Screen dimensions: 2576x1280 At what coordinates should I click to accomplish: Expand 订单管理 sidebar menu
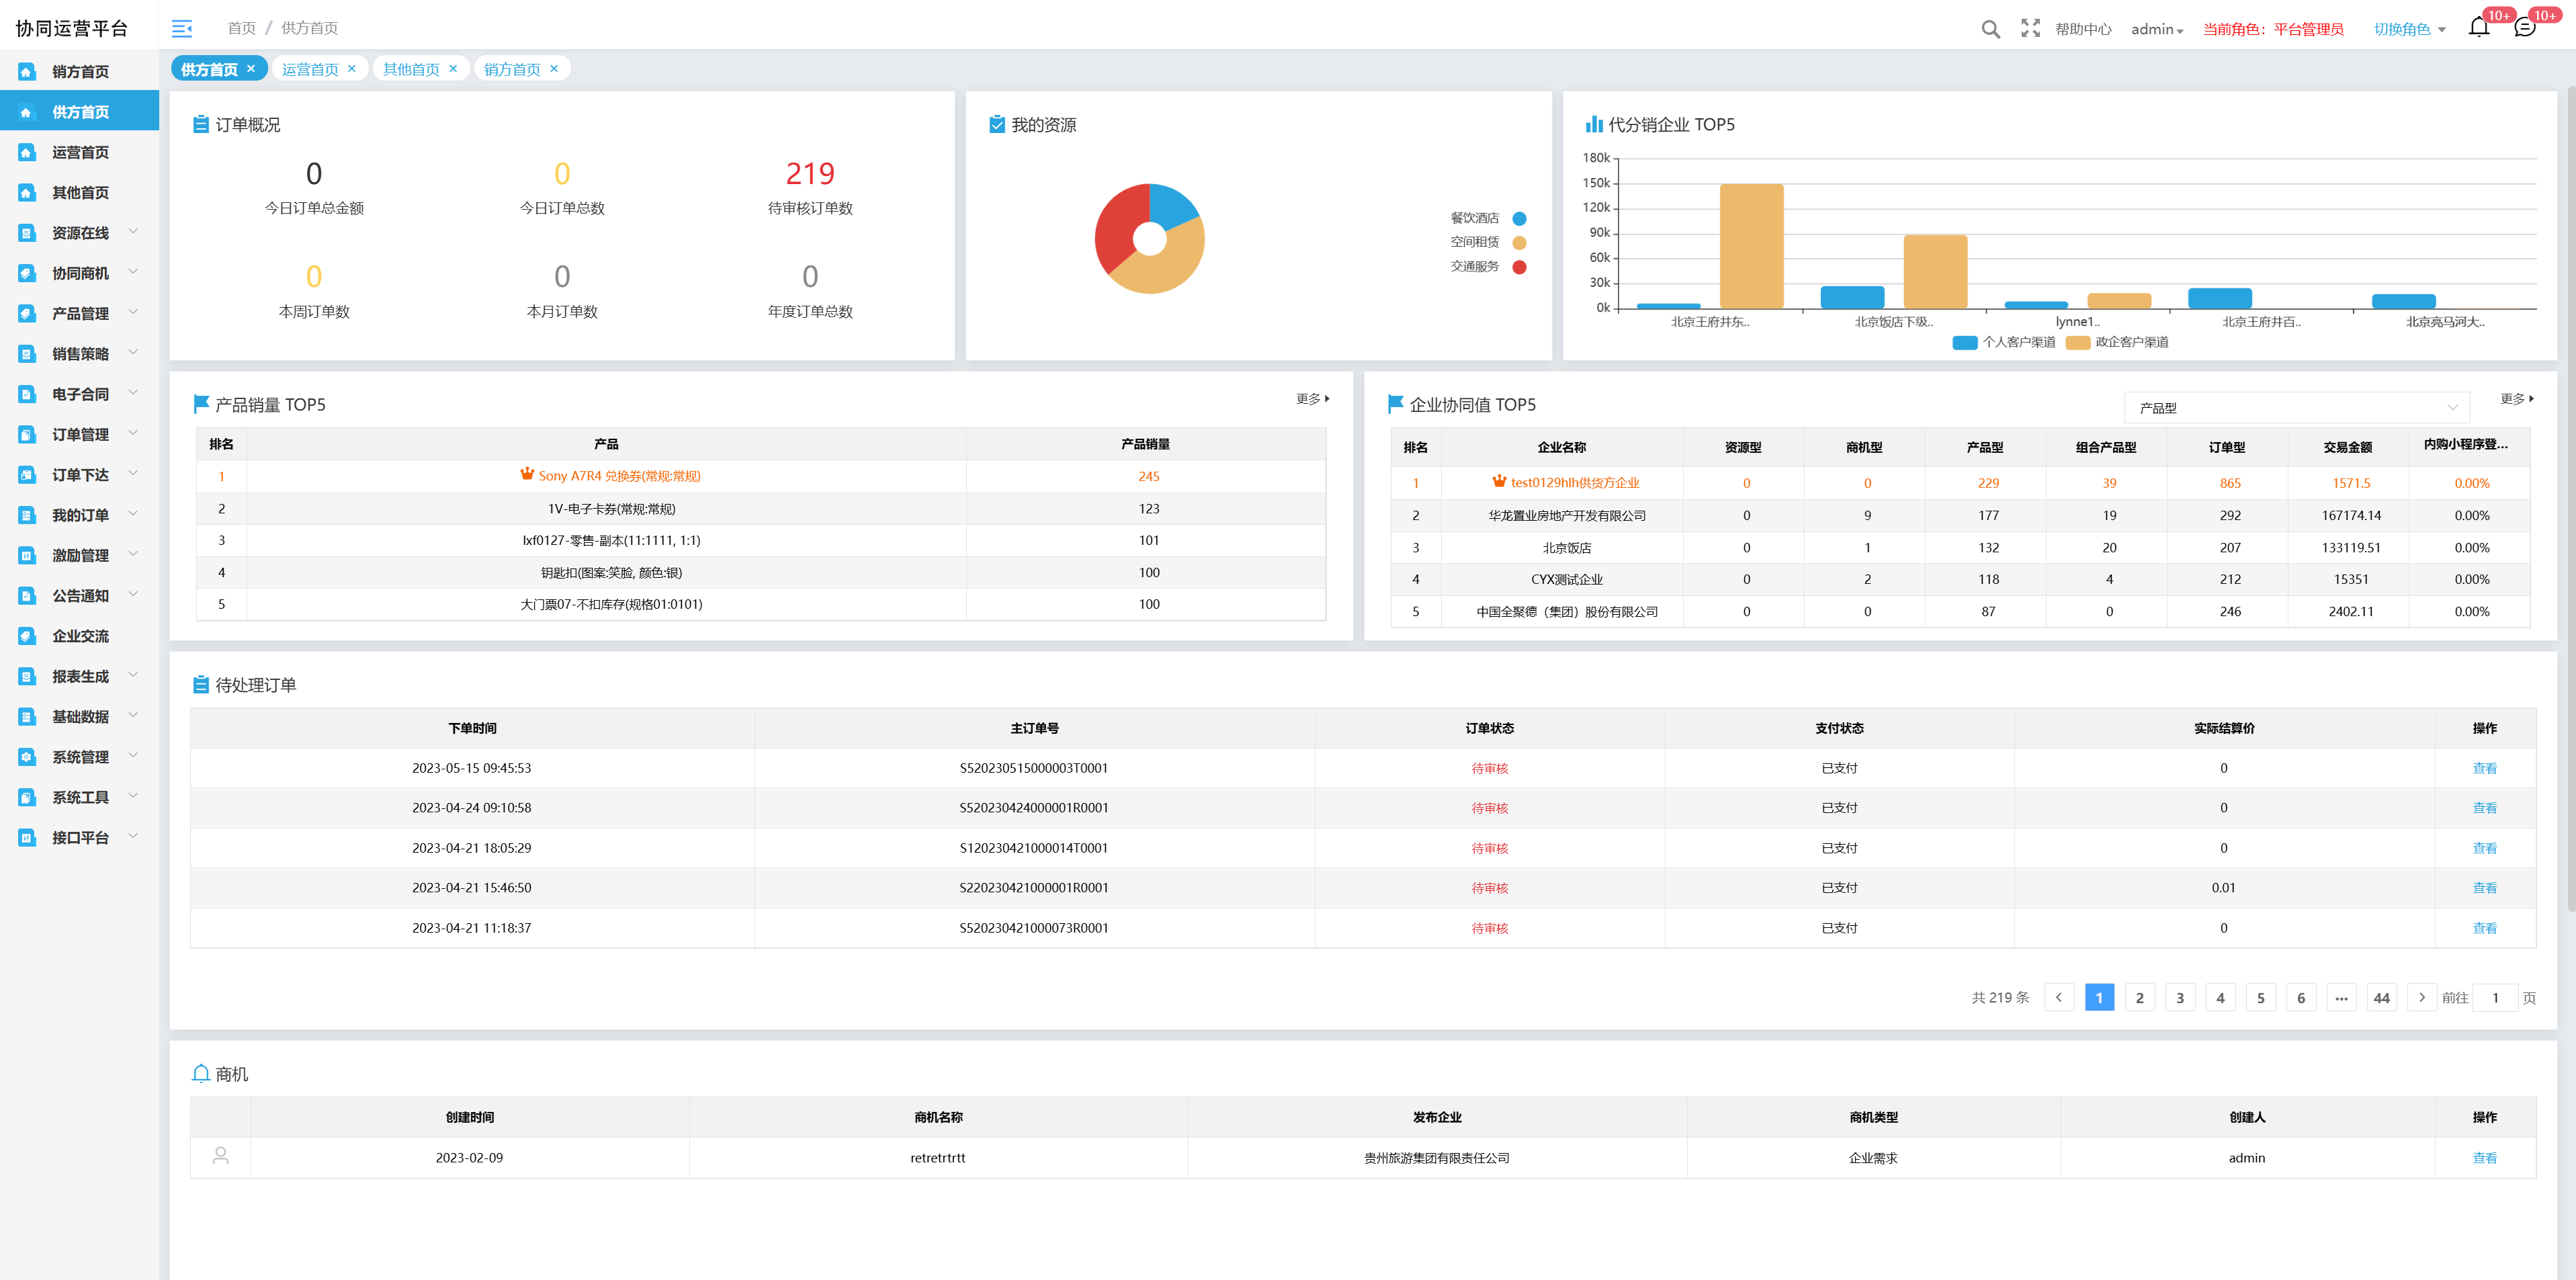coord(80,434)
